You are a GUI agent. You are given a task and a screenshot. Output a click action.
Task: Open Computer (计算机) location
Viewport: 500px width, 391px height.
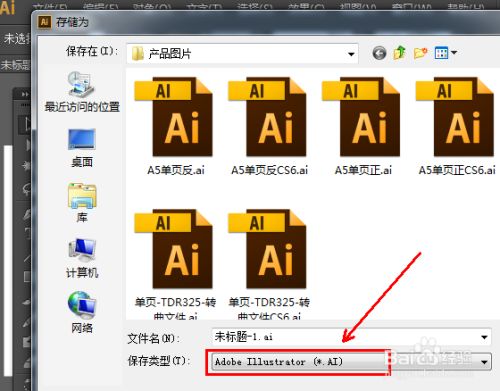82,258
